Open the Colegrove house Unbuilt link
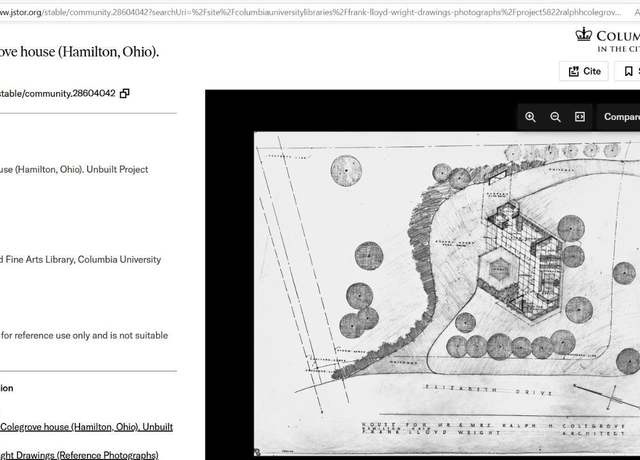This screenshot has height=460, width=640. pyautogui.click(x=87, y=427)
